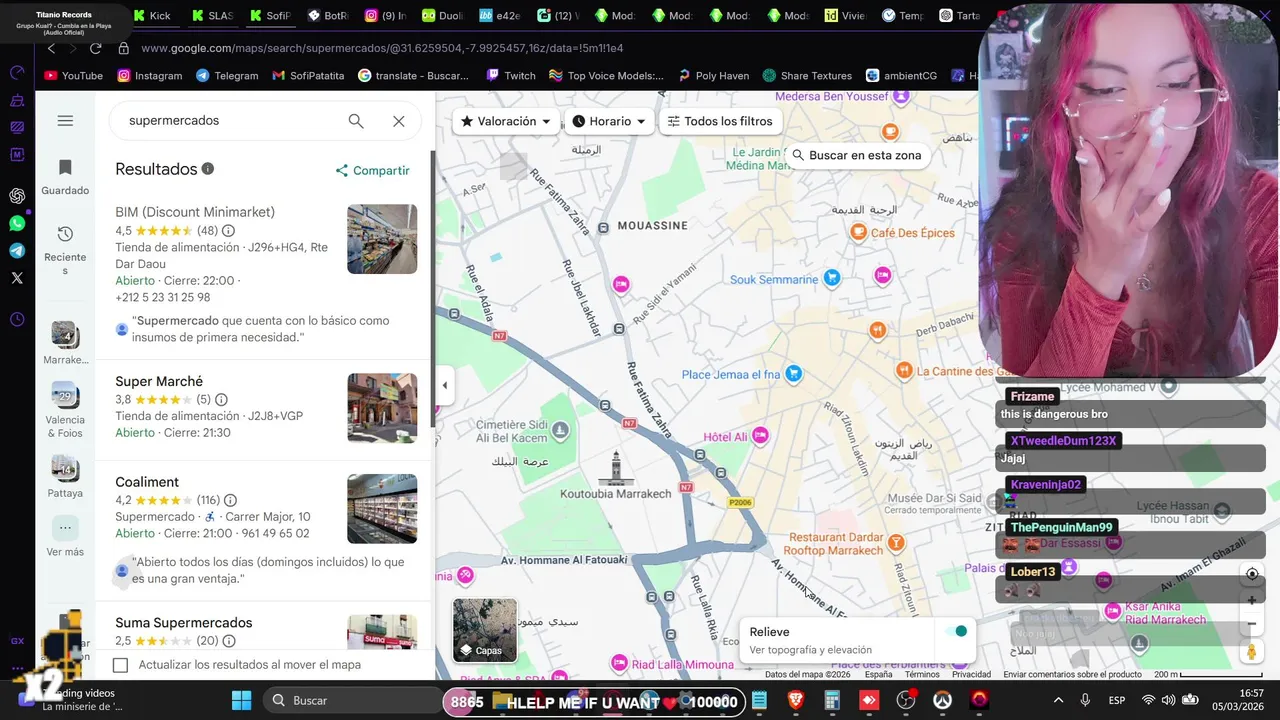Switch to the Vivie browser tab
Screen dimensions: 1280x720
(x=845, y=16)
